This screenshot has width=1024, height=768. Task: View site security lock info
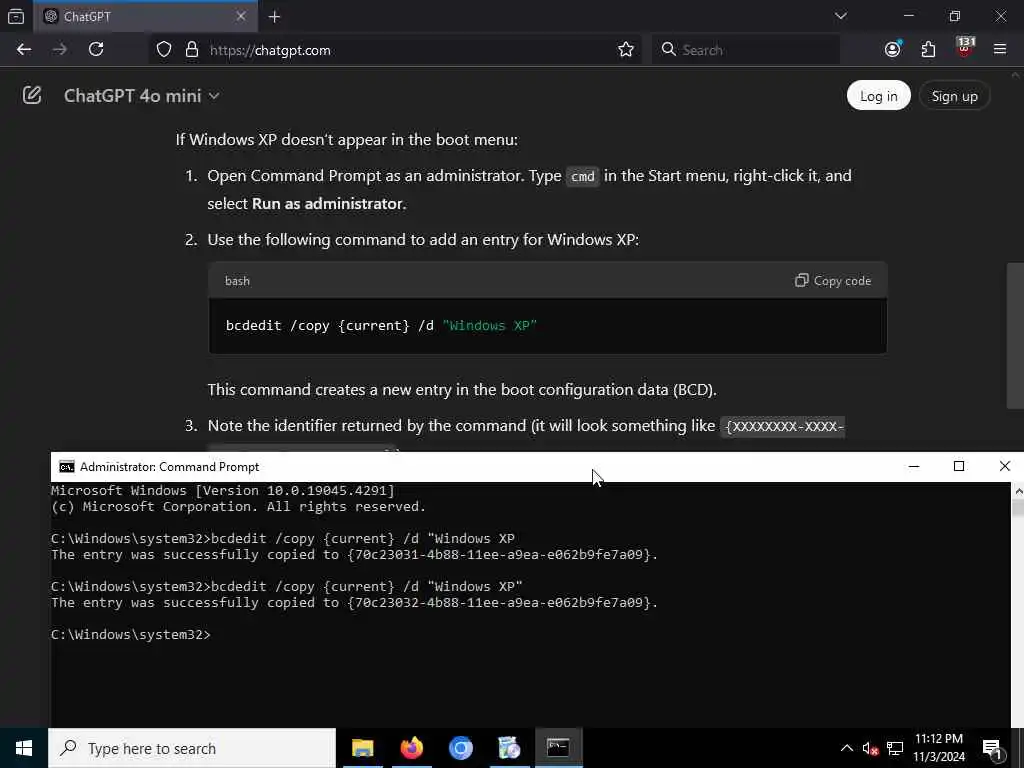(x=191, y=50)
